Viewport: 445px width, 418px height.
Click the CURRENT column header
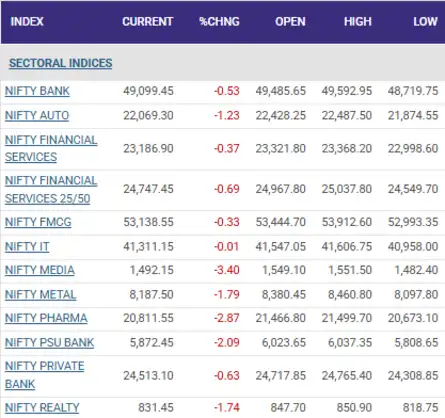(x=148, y=22)
